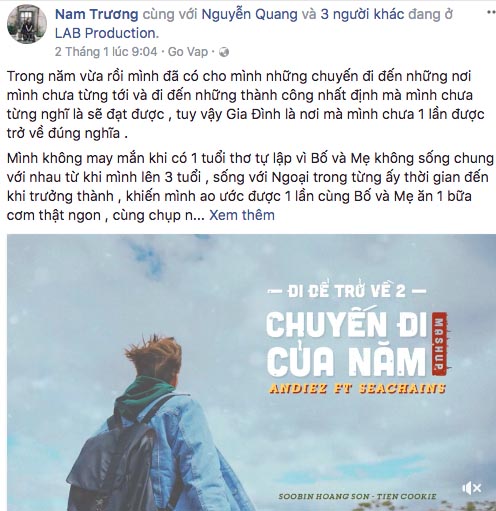Open the Nam Trương profile link
Image resolution: width=496 pixels, height=511 pixels.
[96, 14]
